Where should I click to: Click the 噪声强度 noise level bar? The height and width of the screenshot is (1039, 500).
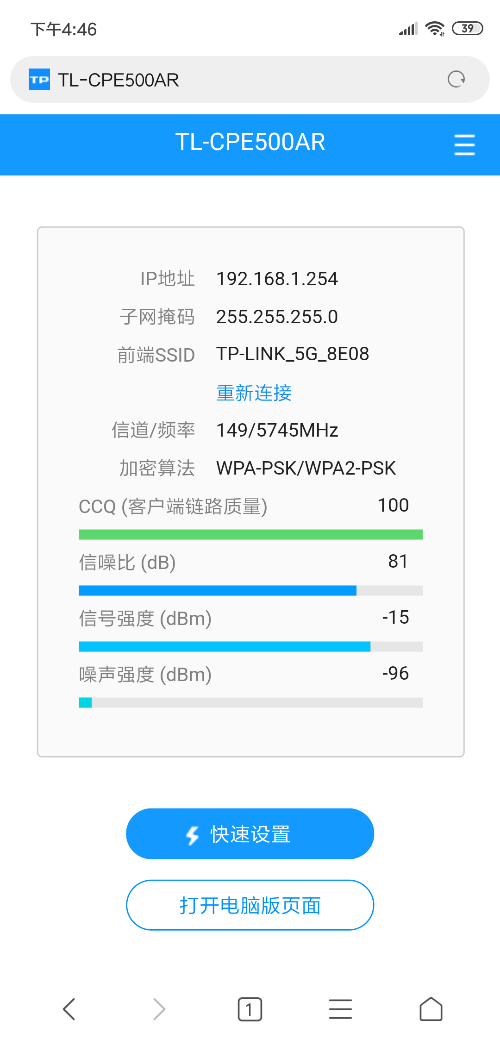pyautogui.click(x=250, y=702)
